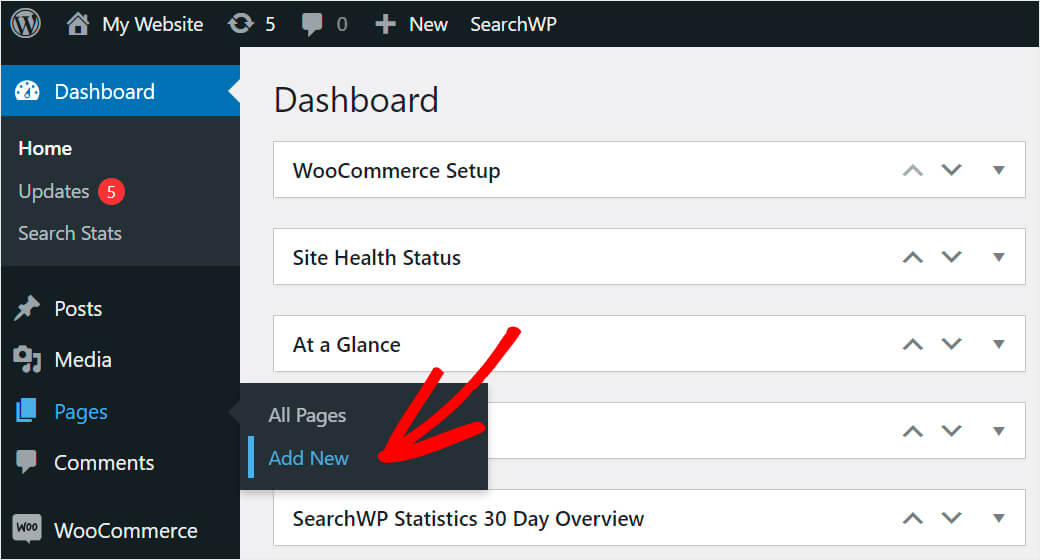Open New content menu in admin bar
Viewport: 1040px width, 560px height.
pos(428,25)
